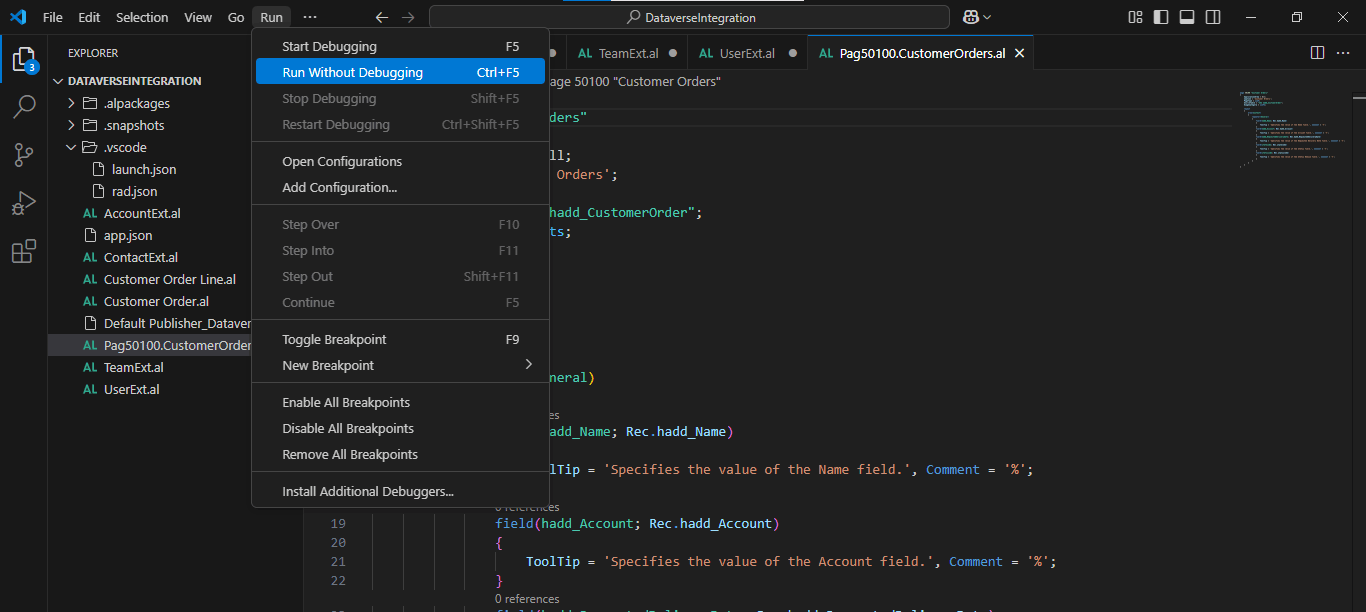Click the Customize Layout icon
1366x612 pixels.
coord(1135,17)
